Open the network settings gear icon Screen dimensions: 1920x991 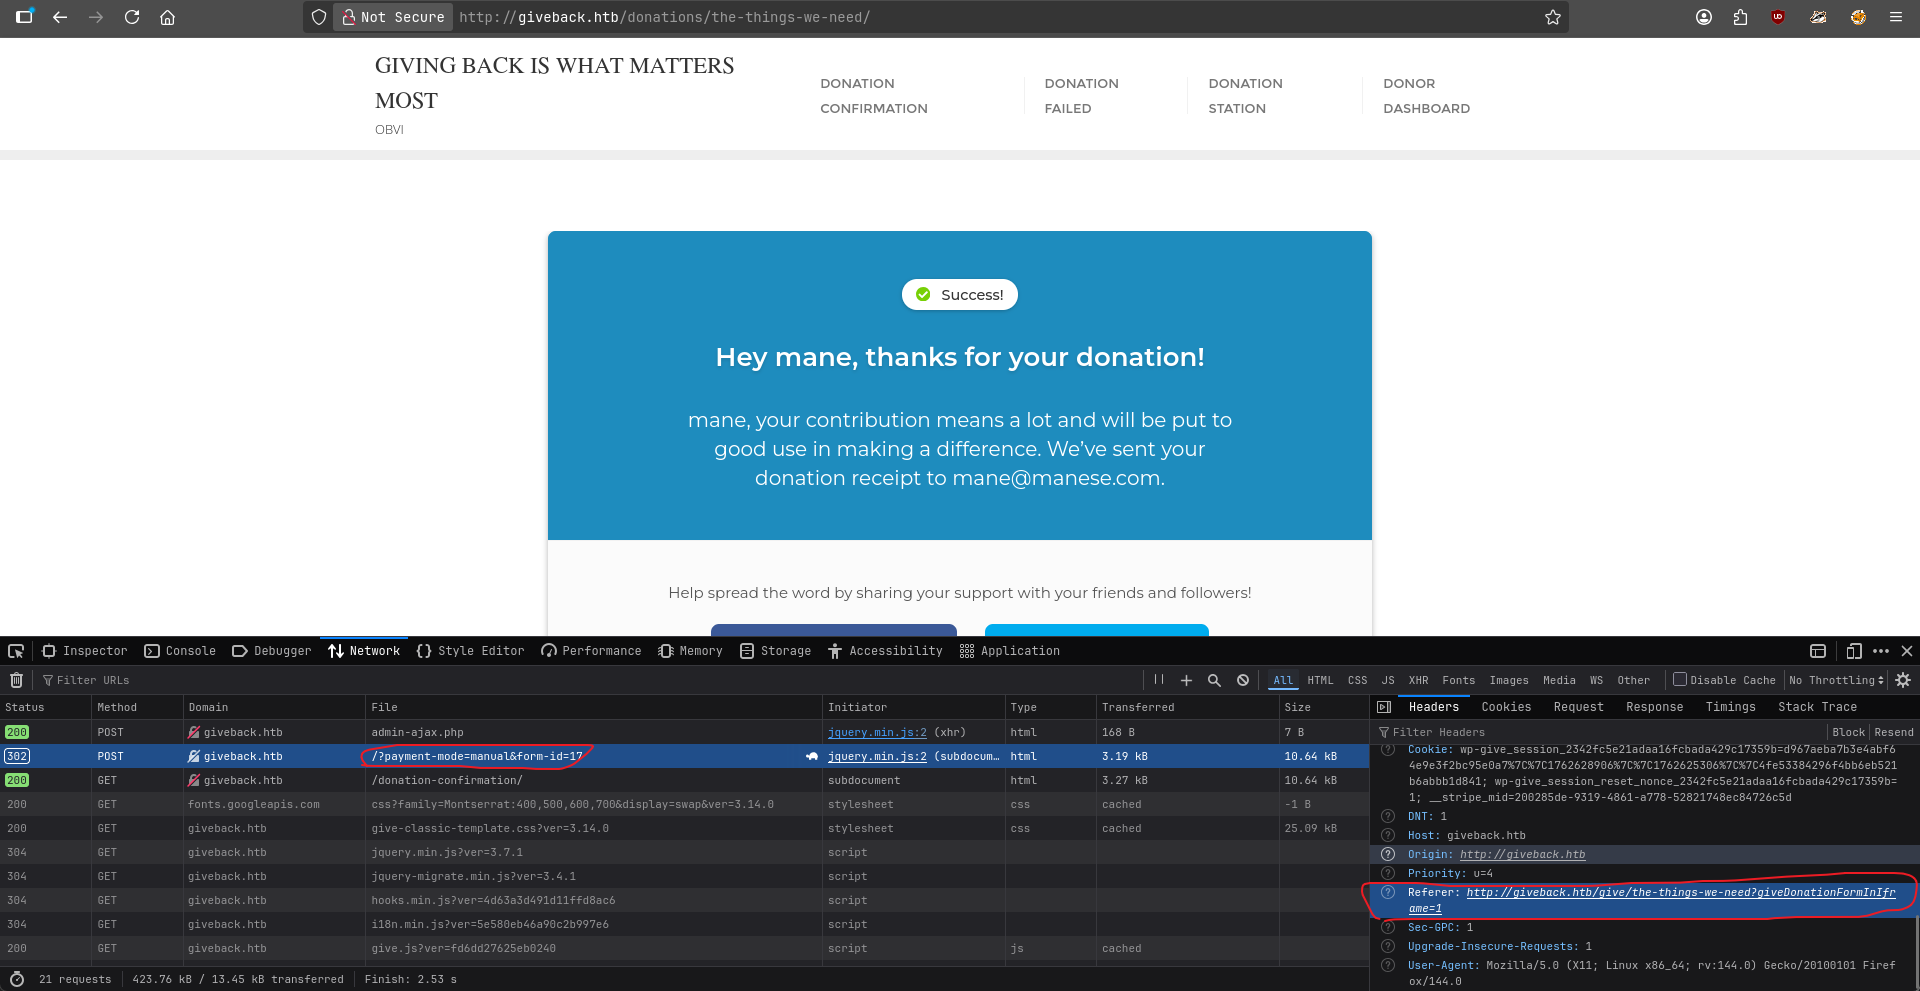point(1903,680)
